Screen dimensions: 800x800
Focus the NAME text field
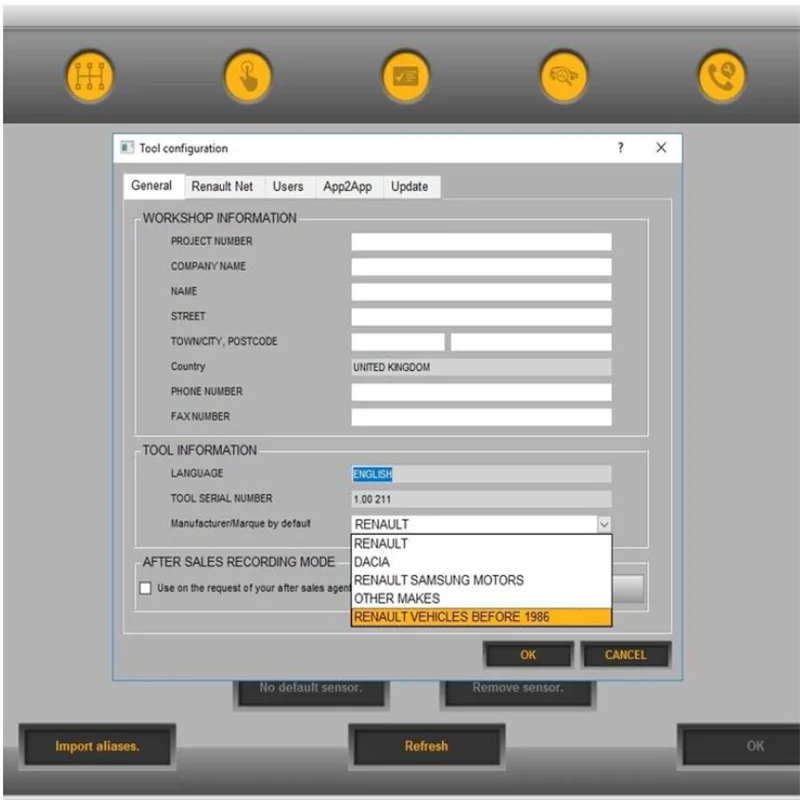[x=481, y=292]
